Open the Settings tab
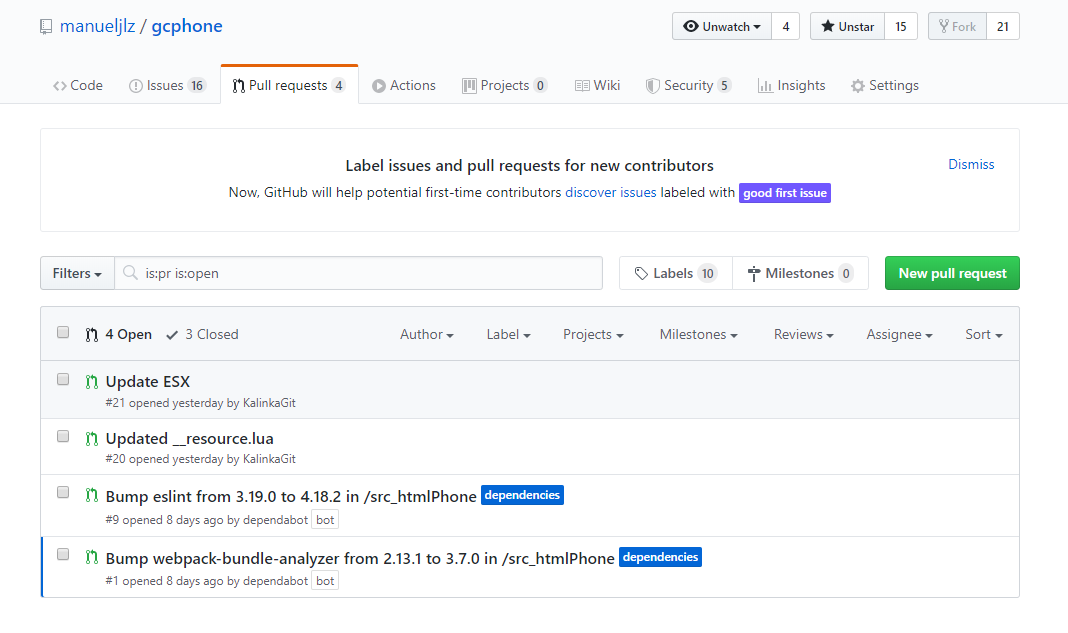The width and height of the screenshot is (1068, 633). [x=885, y=85]
